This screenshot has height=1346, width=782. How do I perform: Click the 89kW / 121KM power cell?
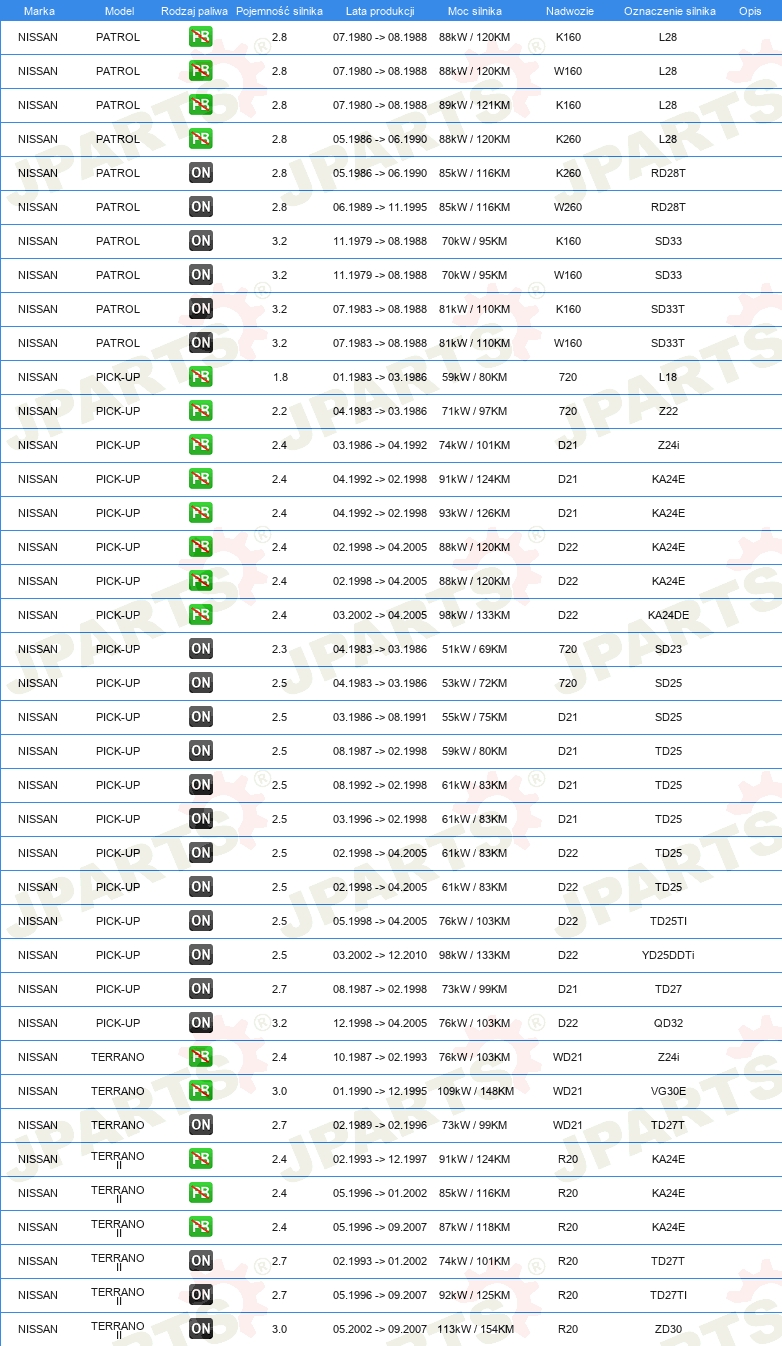click(475, 105)
